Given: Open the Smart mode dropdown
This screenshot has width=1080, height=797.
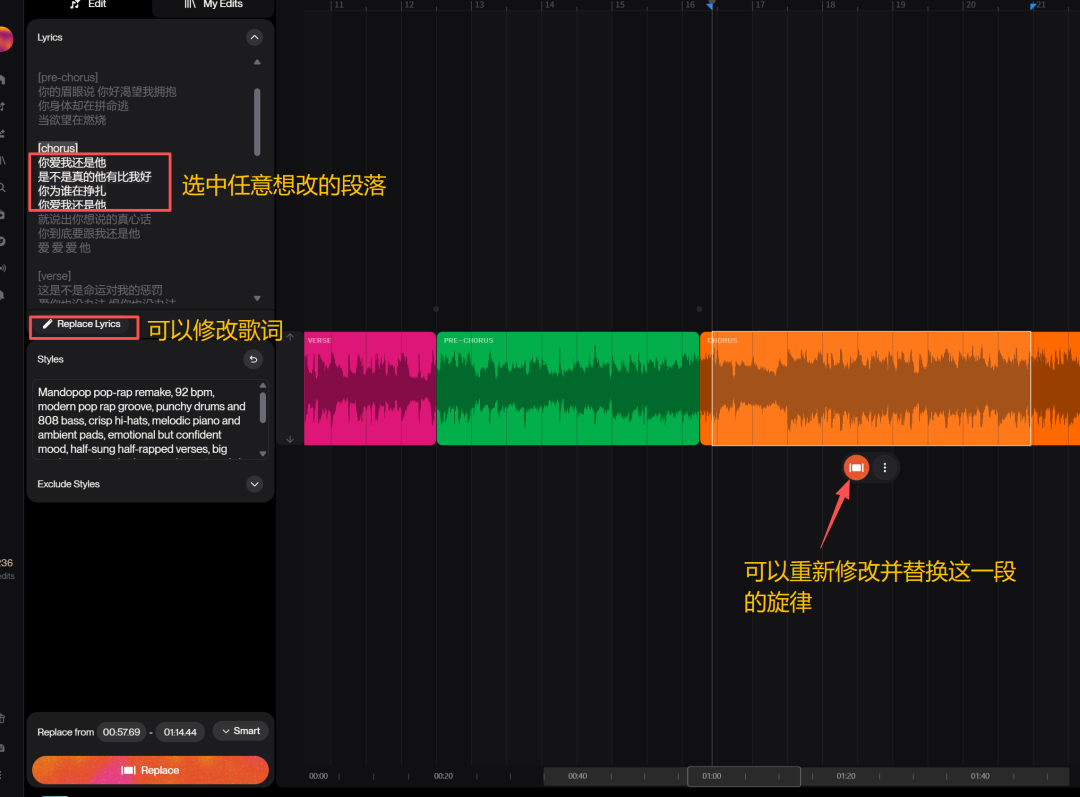Looking at the screenshot, I should 241,731.
